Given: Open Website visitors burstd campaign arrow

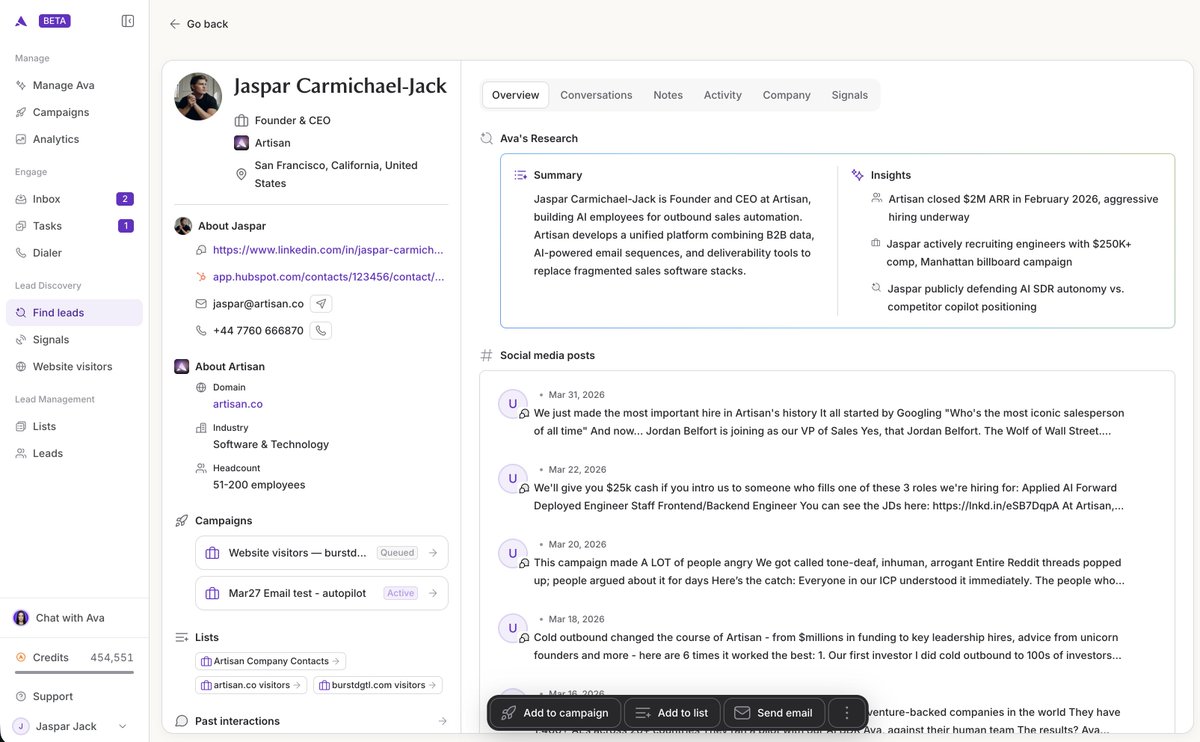Looking at the screenshot, I should click(433, 553).
